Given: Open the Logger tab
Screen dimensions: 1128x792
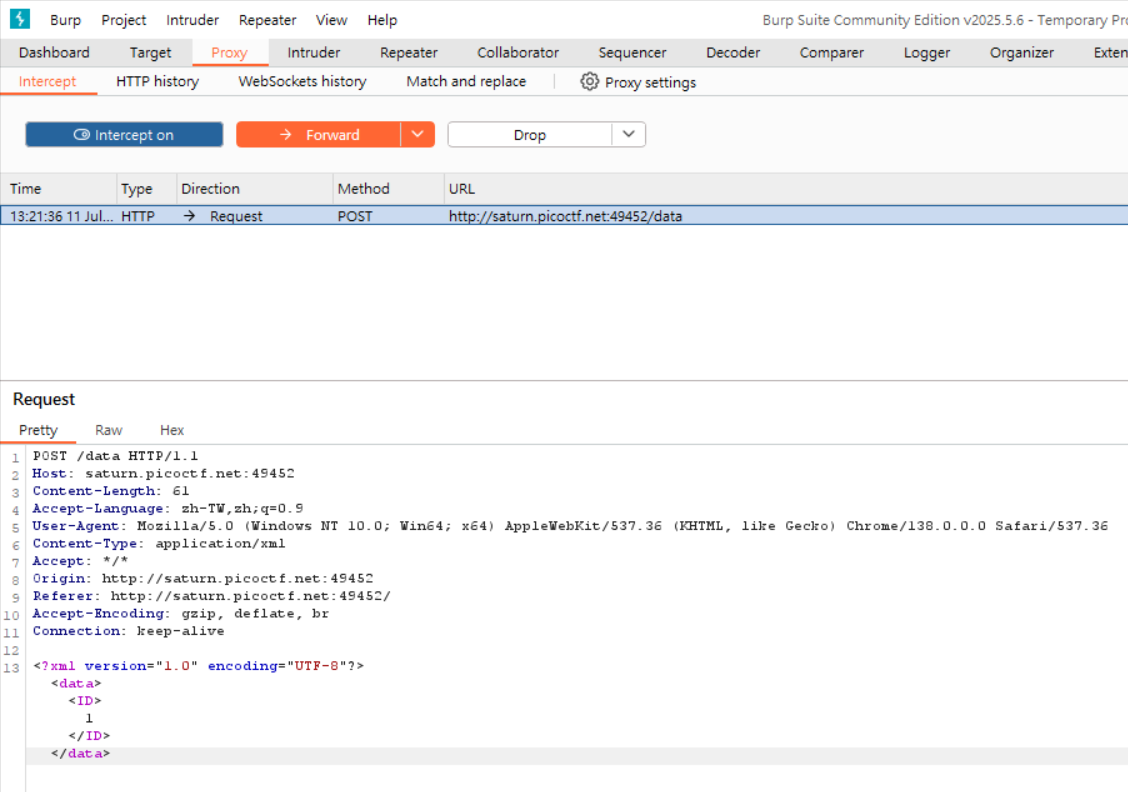Looking at the screenshot, I should (x=927, y=53).
